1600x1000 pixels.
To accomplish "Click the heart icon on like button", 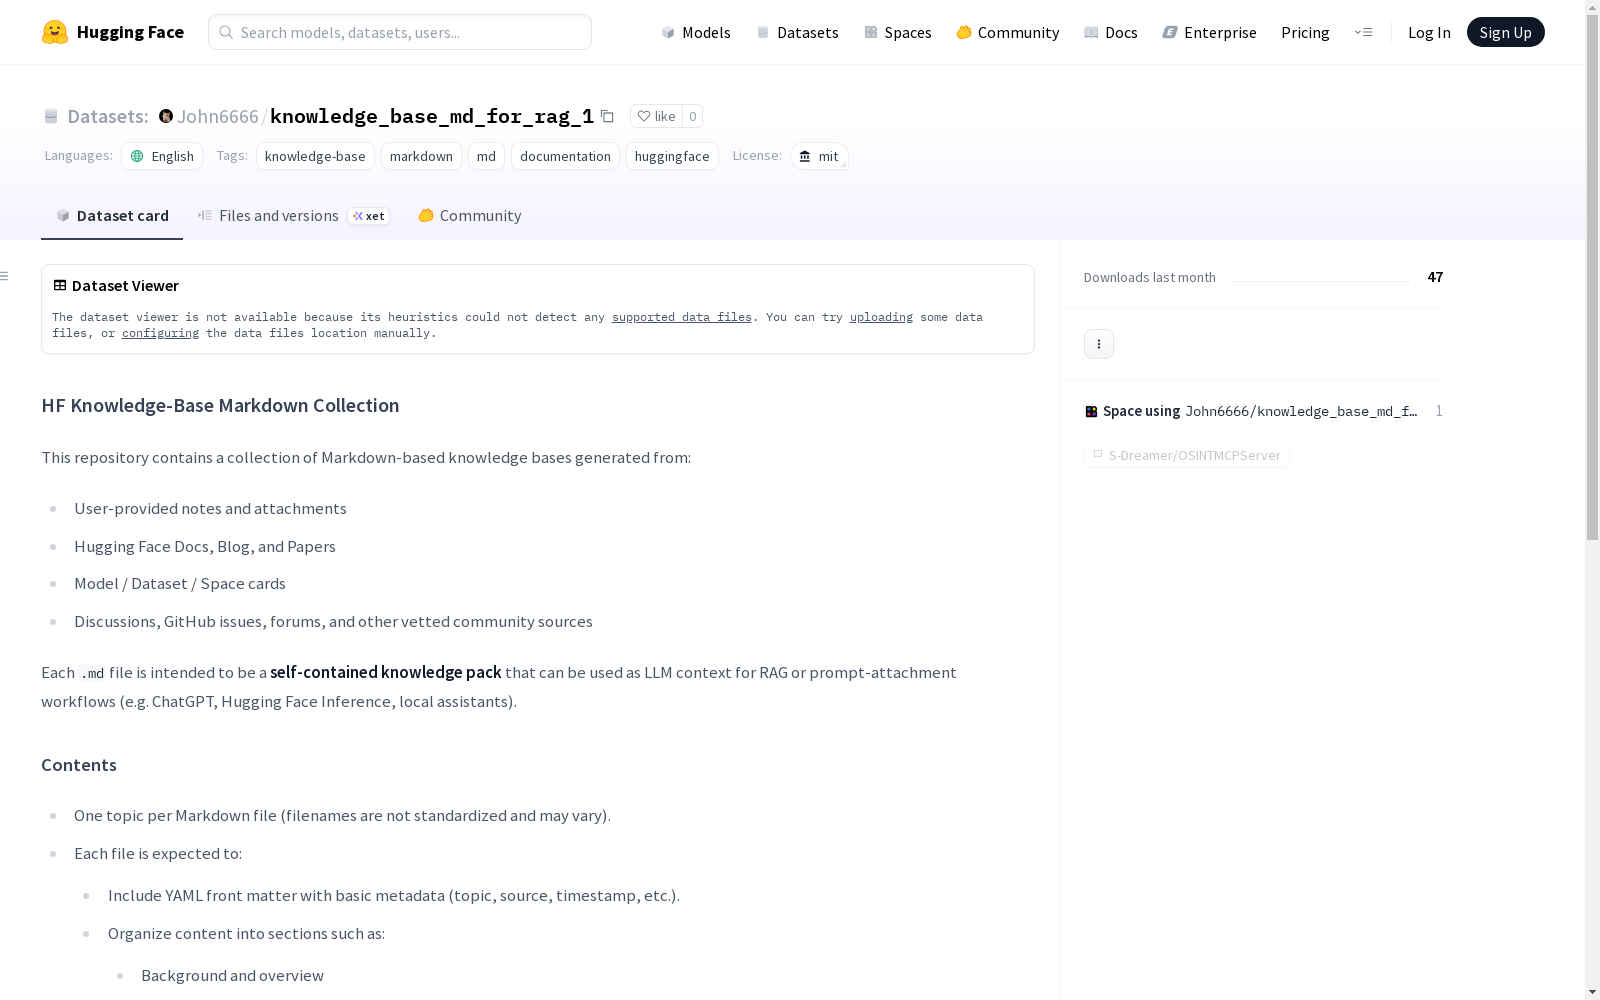I will point(644,116).
